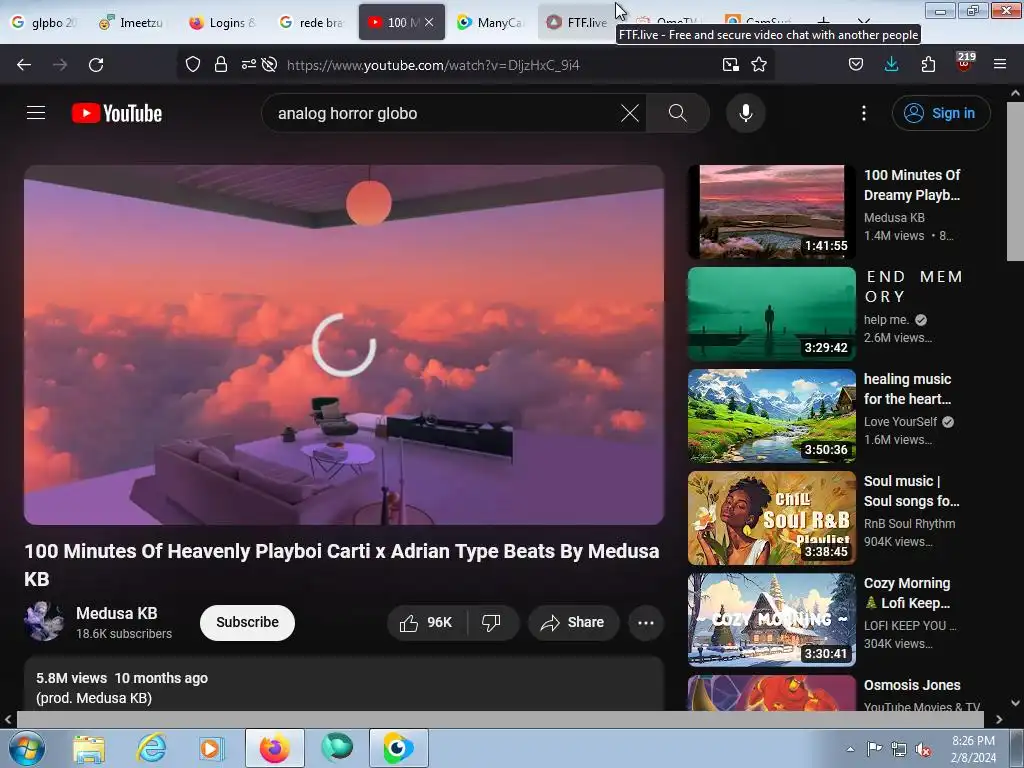The height and width of the screenshot is (768, 1024).
Task: Go to YouTube home via logo
Action: tap(117, 113)
